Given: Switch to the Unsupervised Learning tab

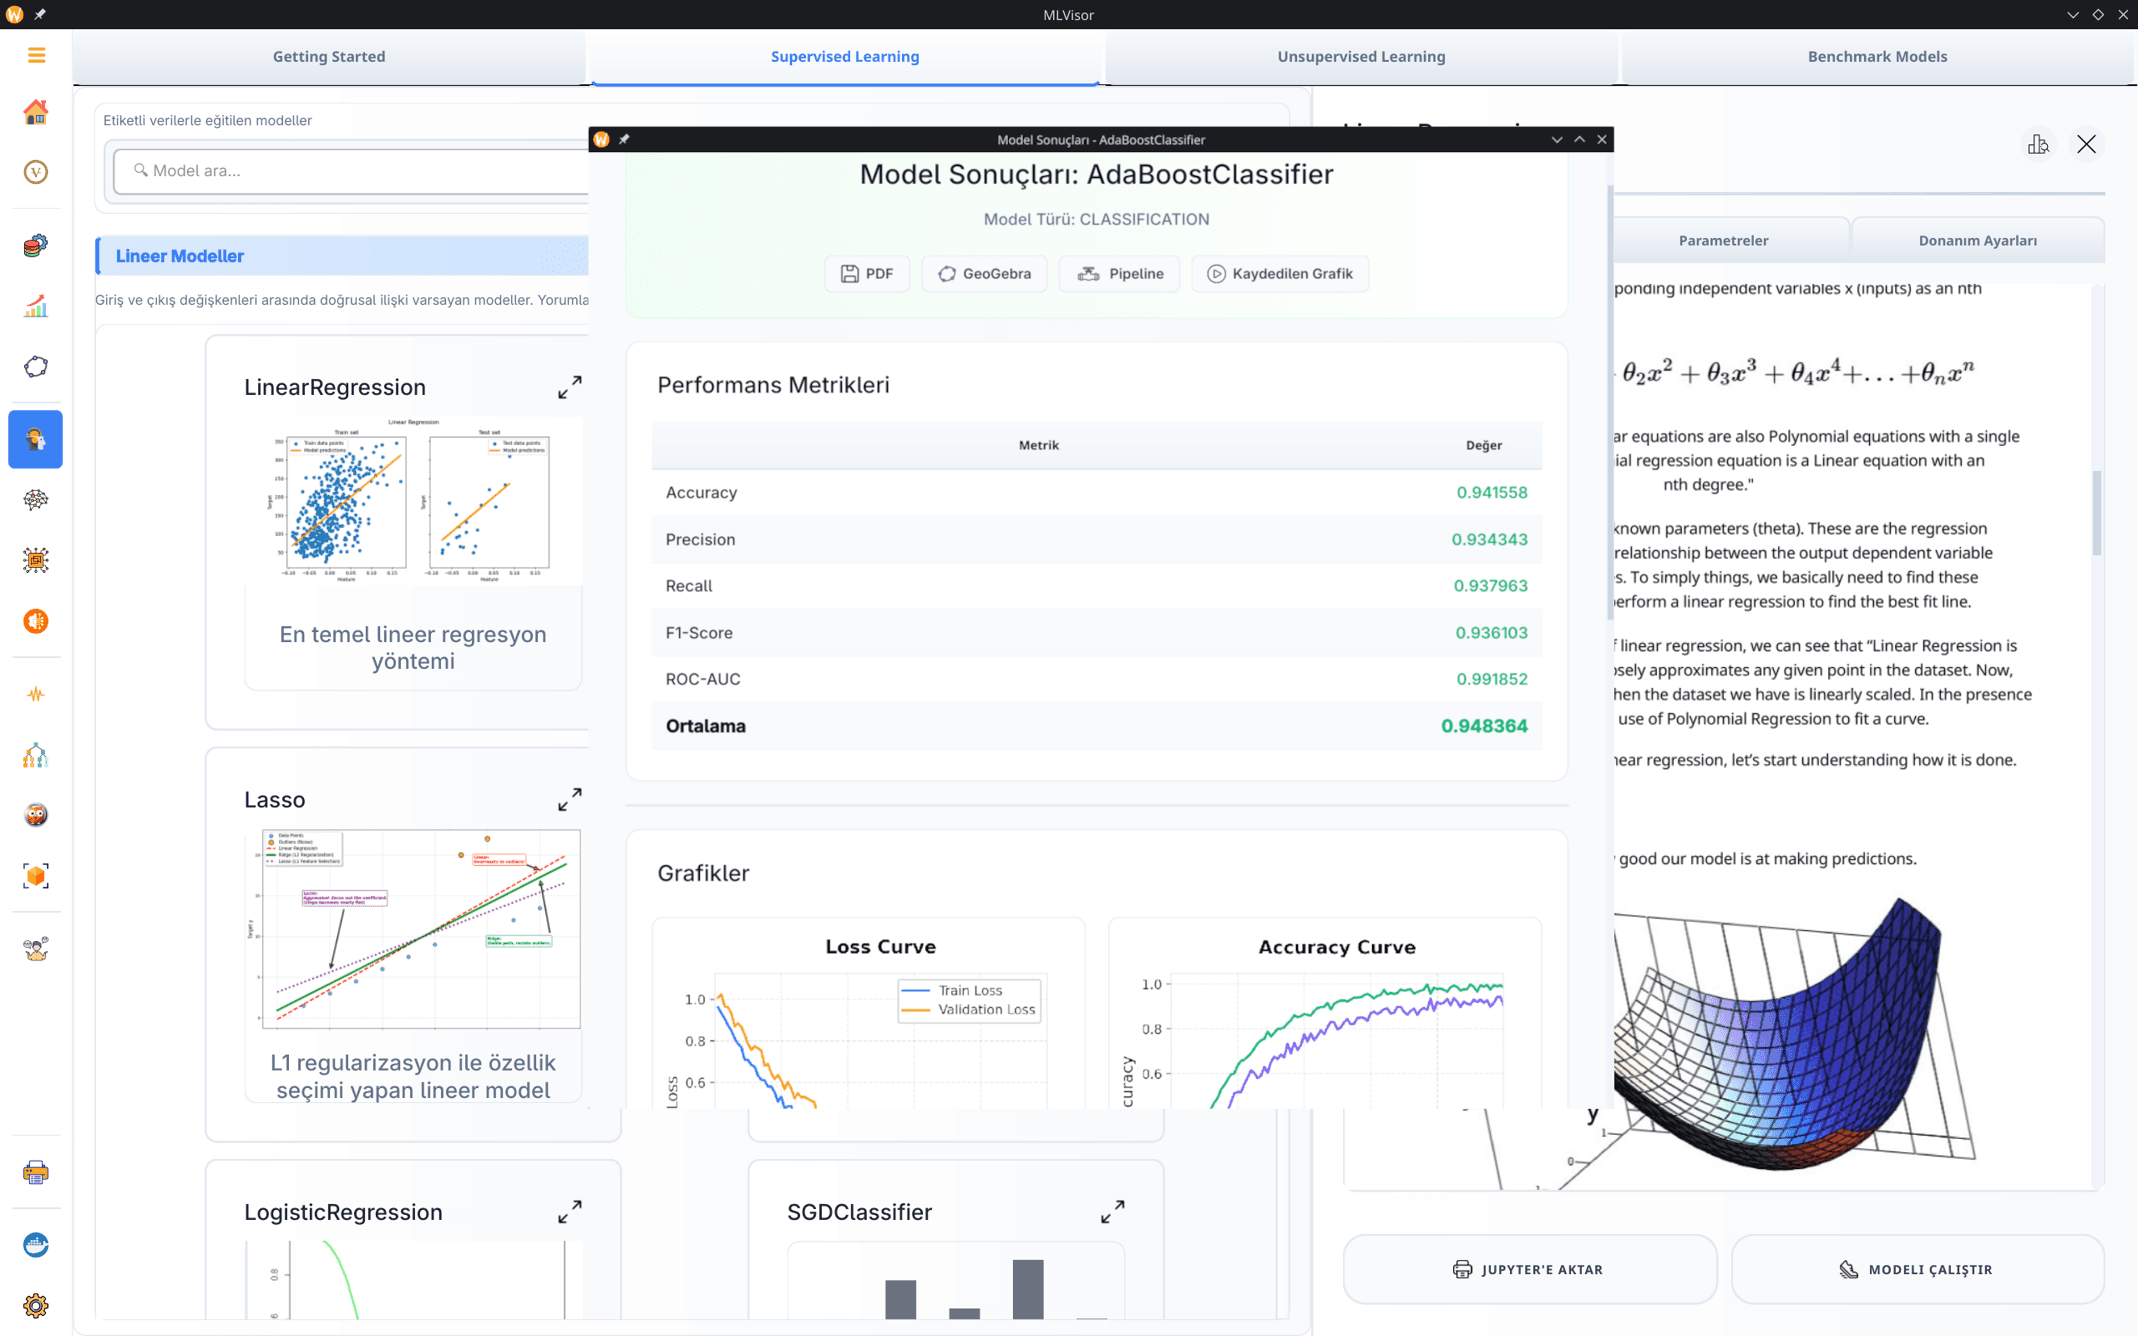Looking at the screenshot, I should click(1361, 57).
